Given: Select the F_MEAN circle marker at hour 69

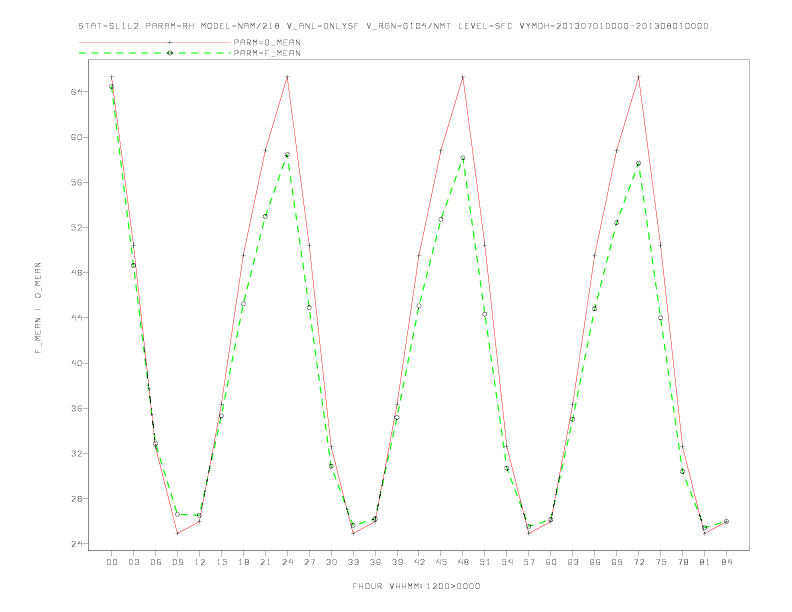Looking at the screenshot, I should point(617,223).
